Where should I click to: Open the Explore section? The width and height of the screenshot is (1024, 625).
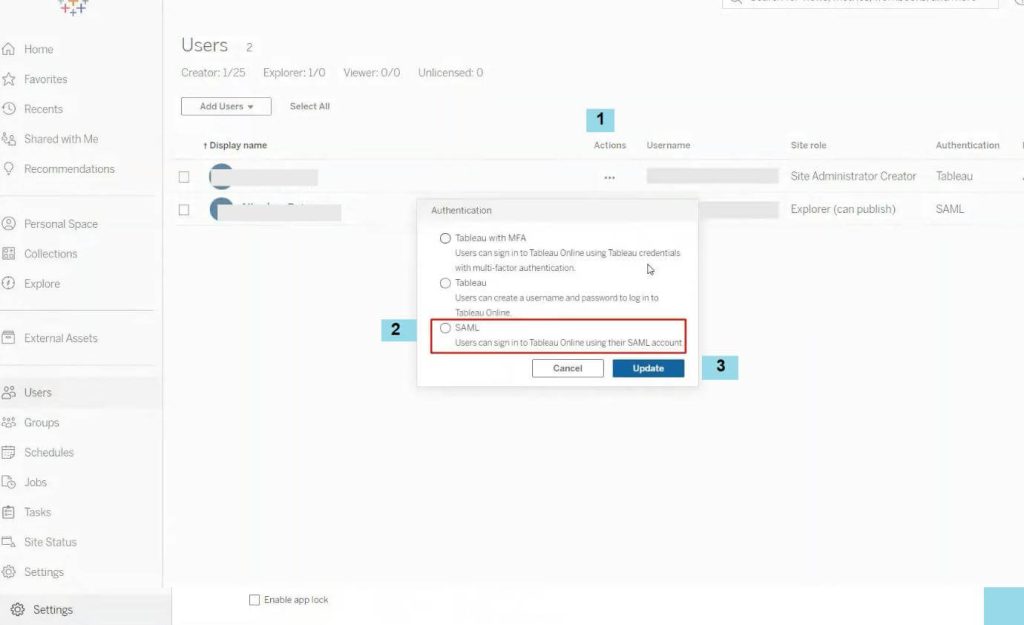pos(43,283)
